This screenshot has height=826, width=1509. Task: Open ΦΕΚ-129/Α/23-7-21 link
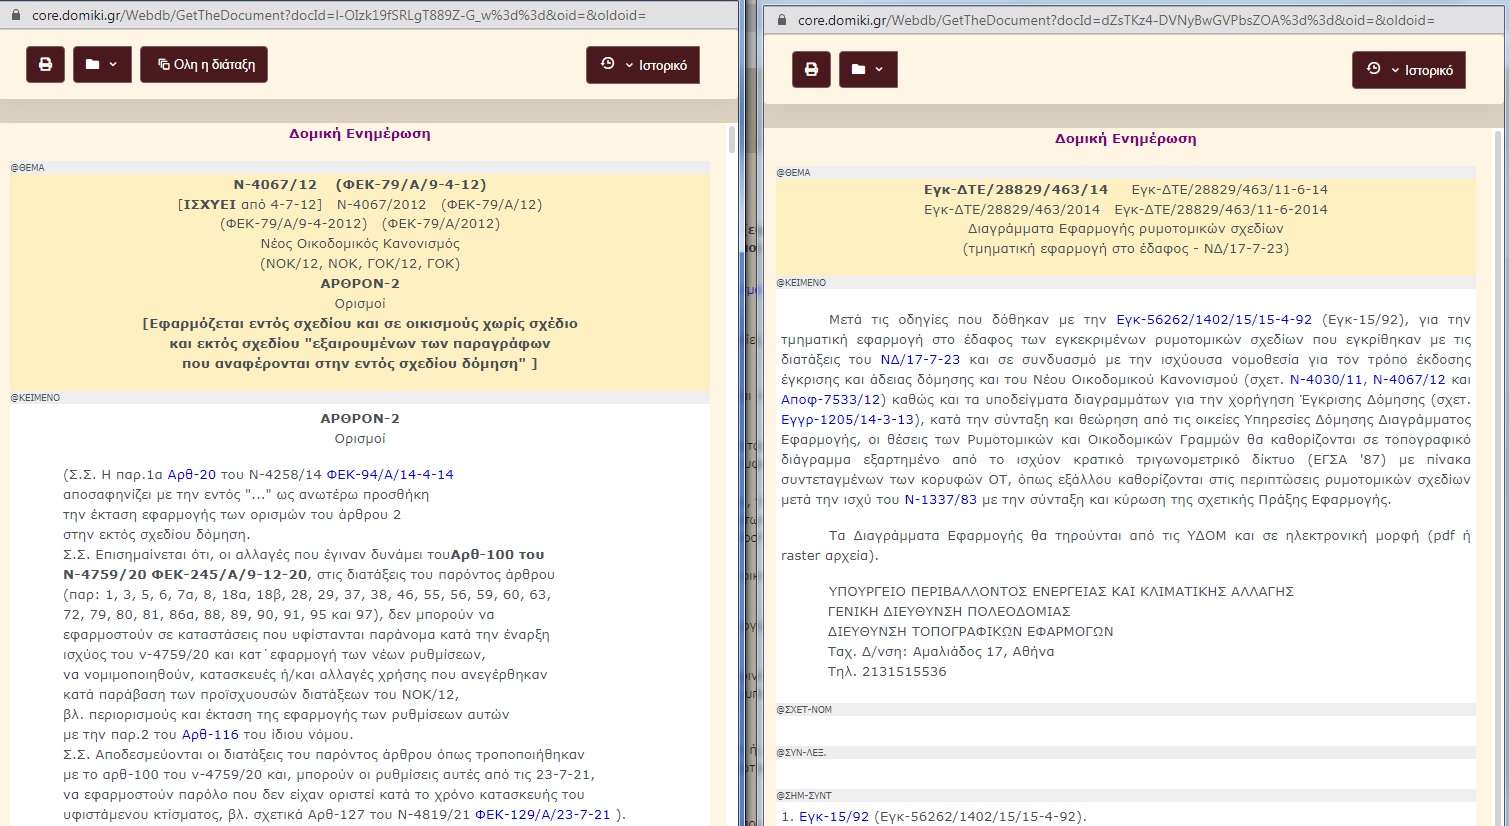(542, 815)
